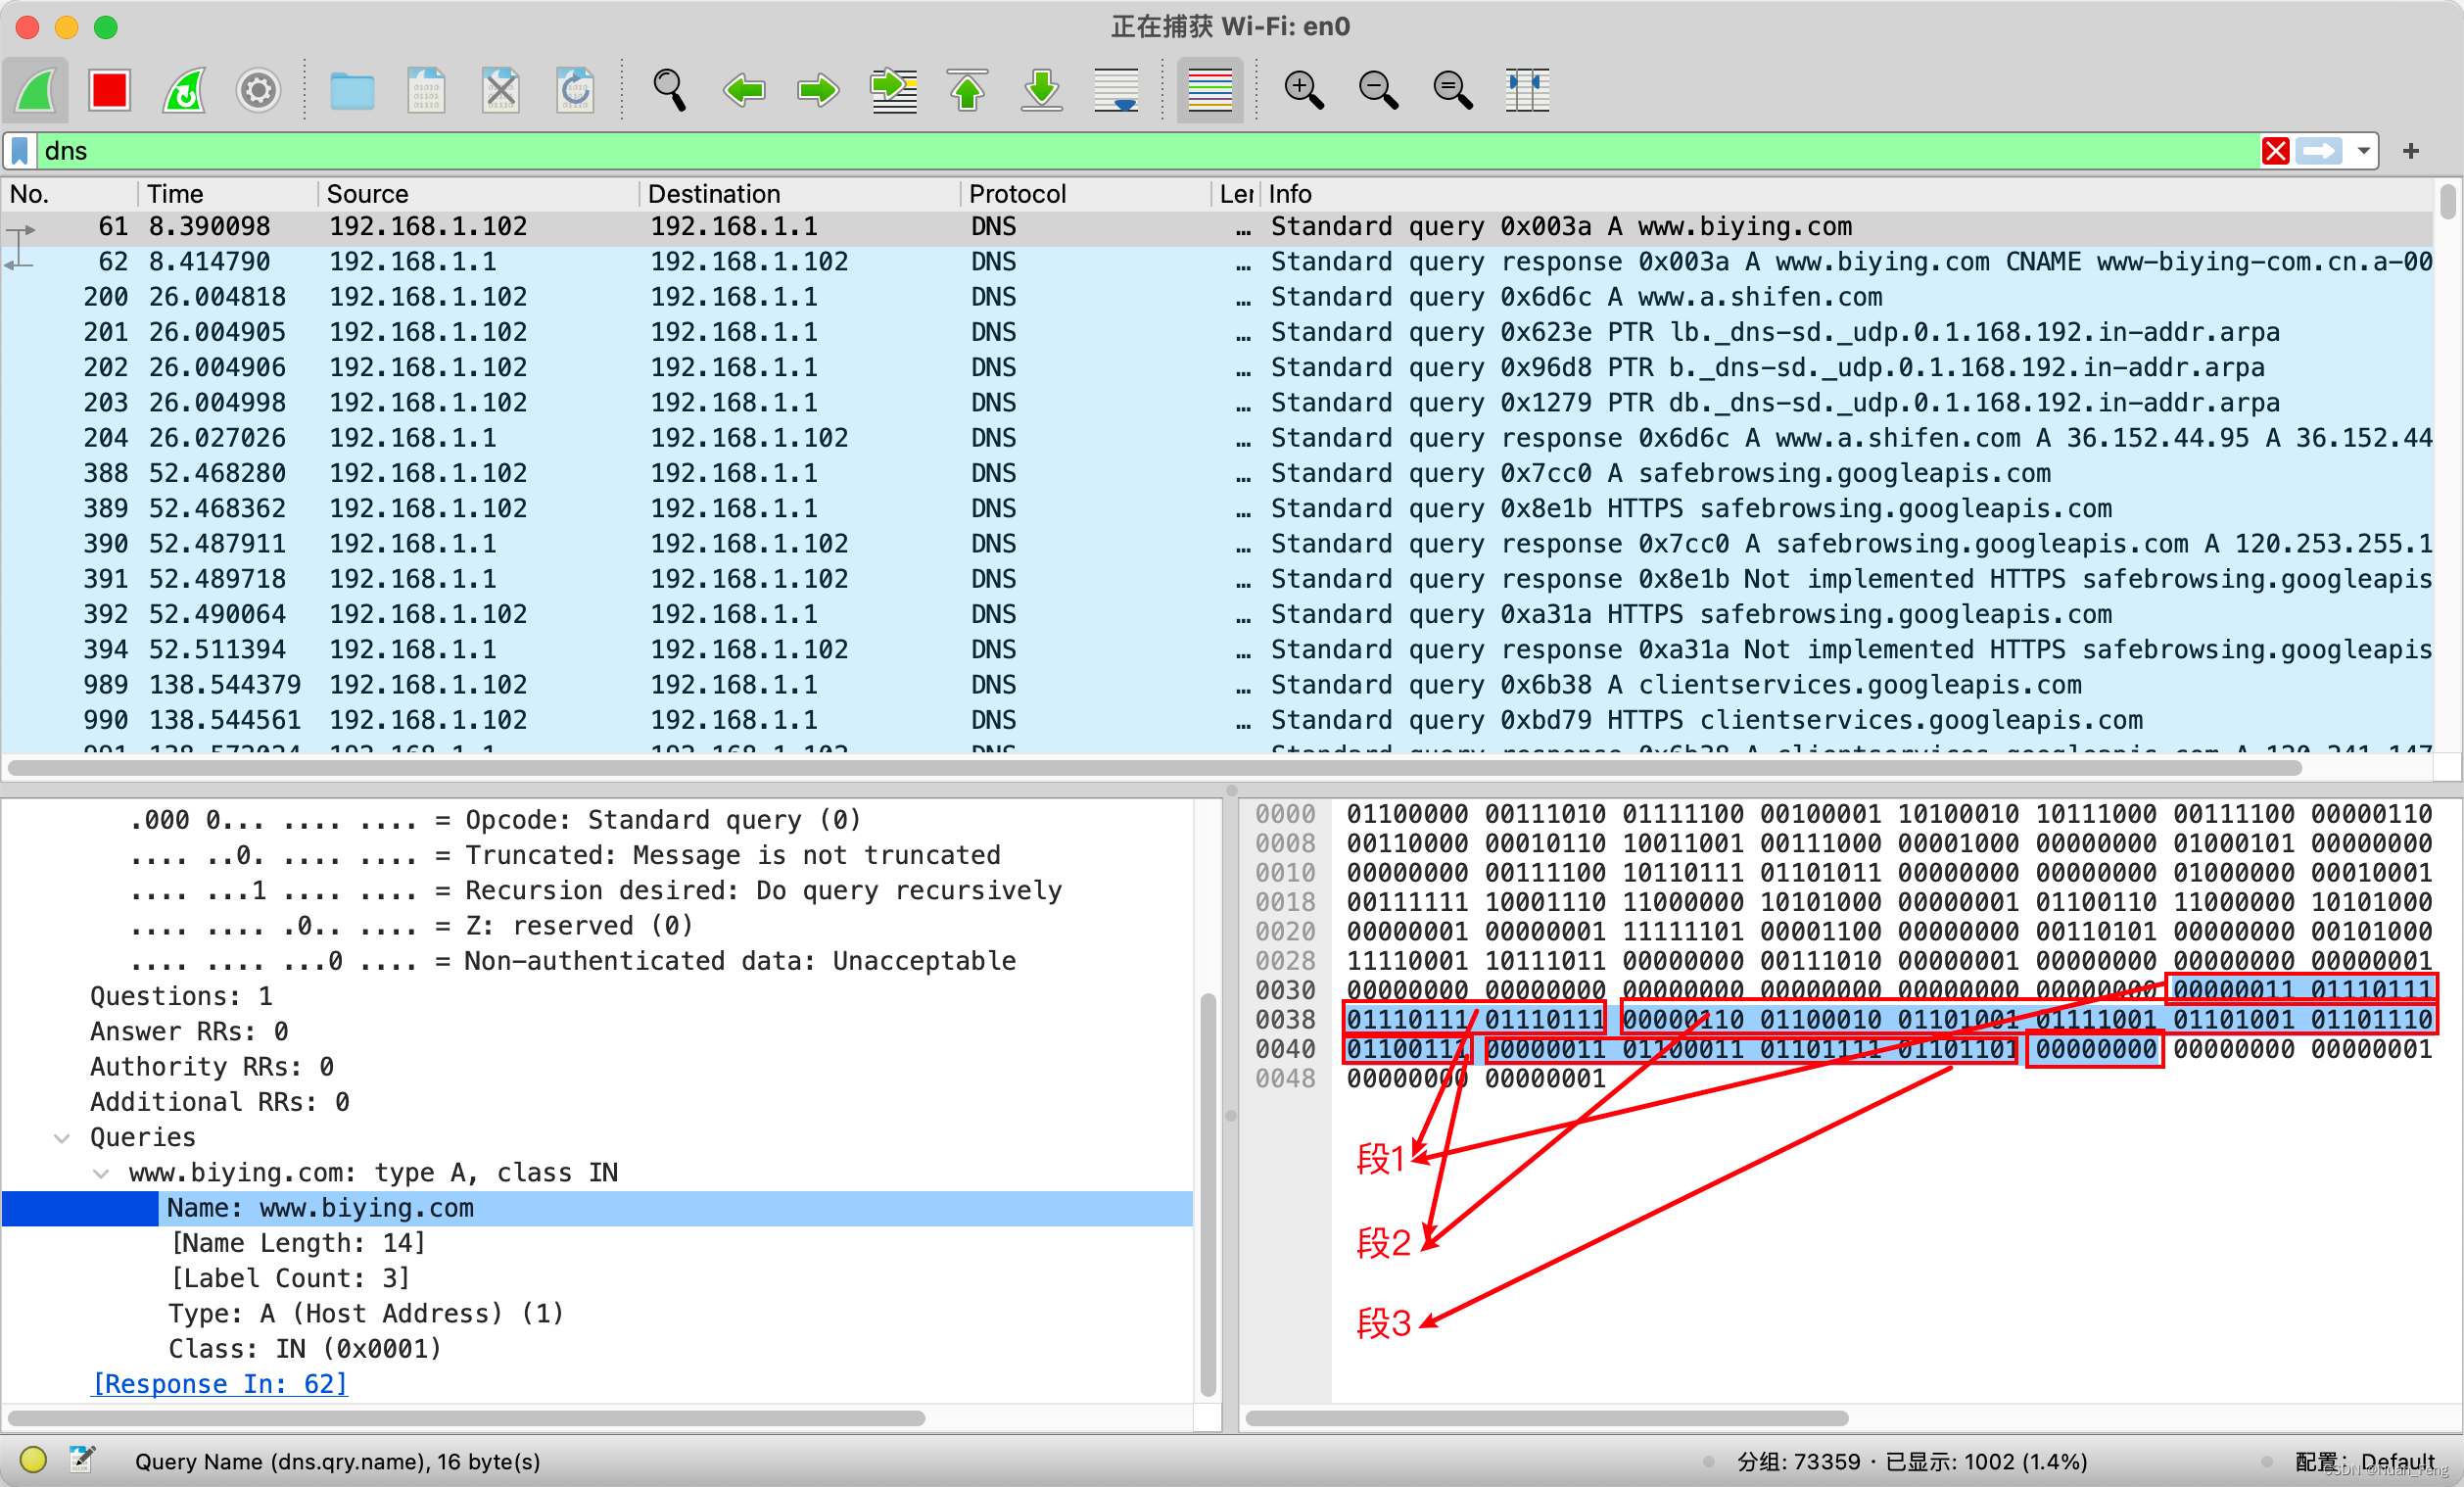The height and width of the screenshot is (1487, 2464).
Task: Open the Response In: 62 link
Action: pyautogui.click(x=219, y=1384)
